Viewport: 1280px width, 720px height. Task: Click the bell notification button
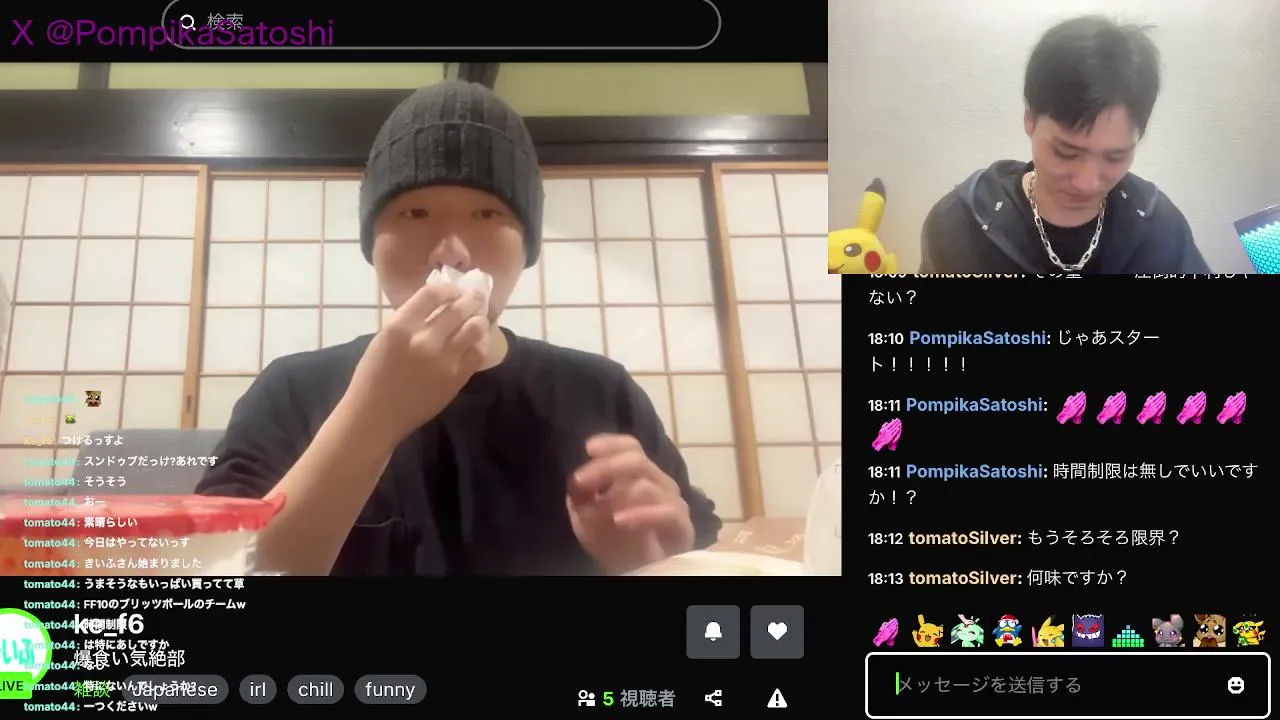click(713, 631)
